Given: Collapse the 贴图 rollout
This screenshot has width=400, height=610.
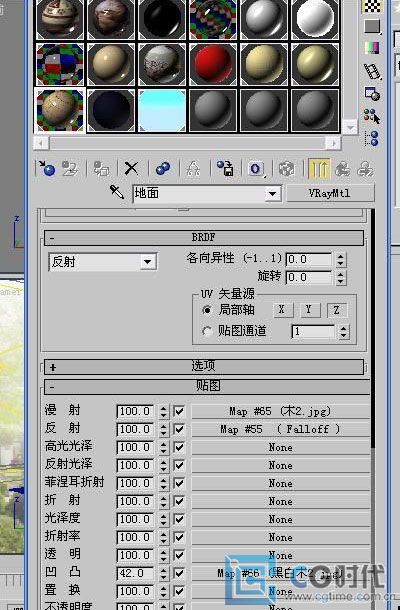Looking at the screenshot, I should 207,386.
